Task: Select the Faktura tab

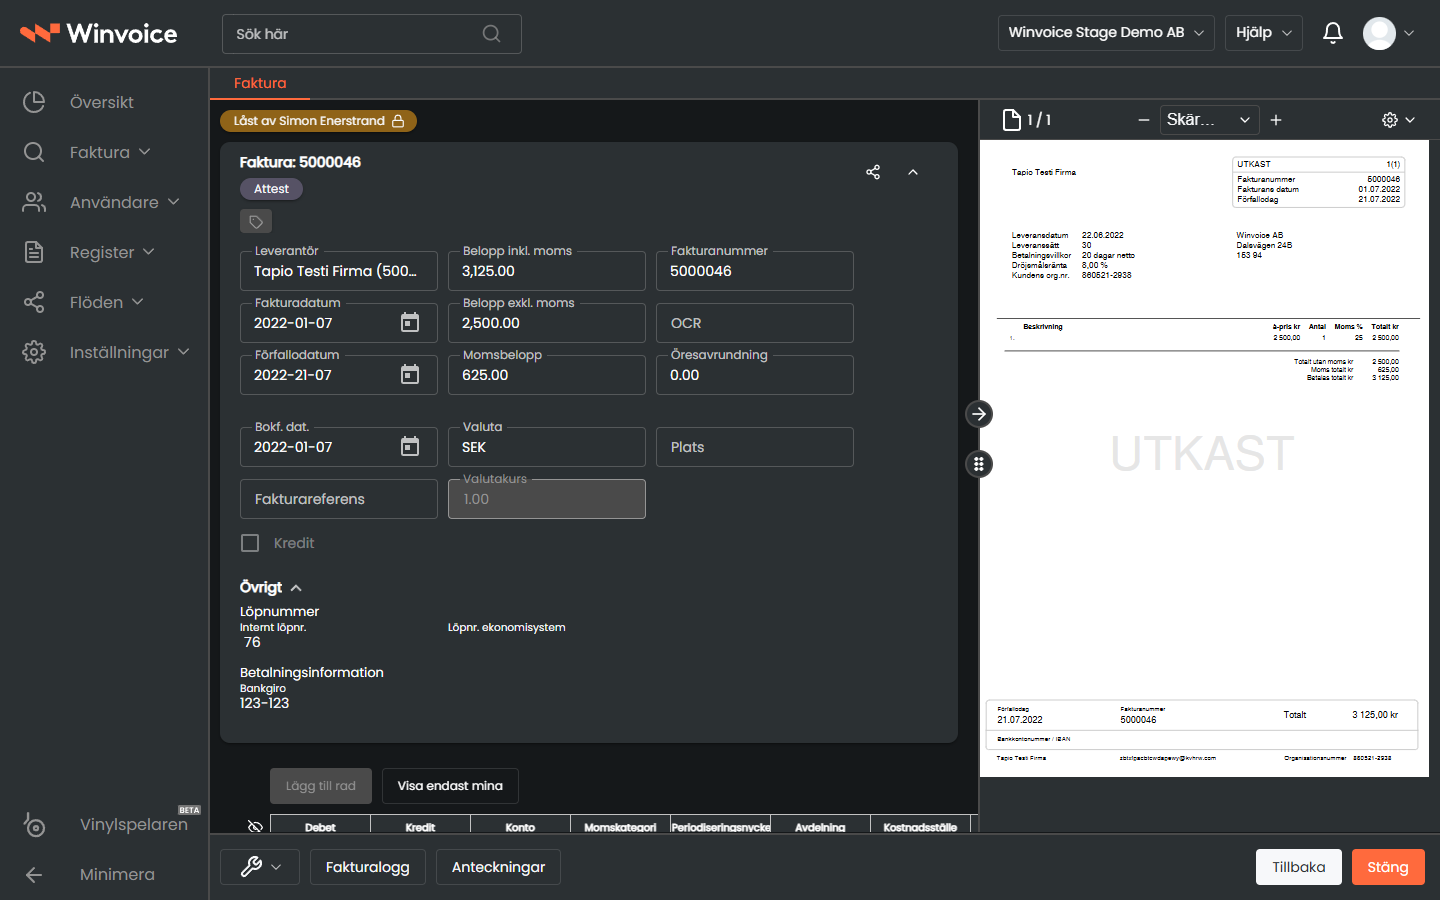Action: coord(260,83)
